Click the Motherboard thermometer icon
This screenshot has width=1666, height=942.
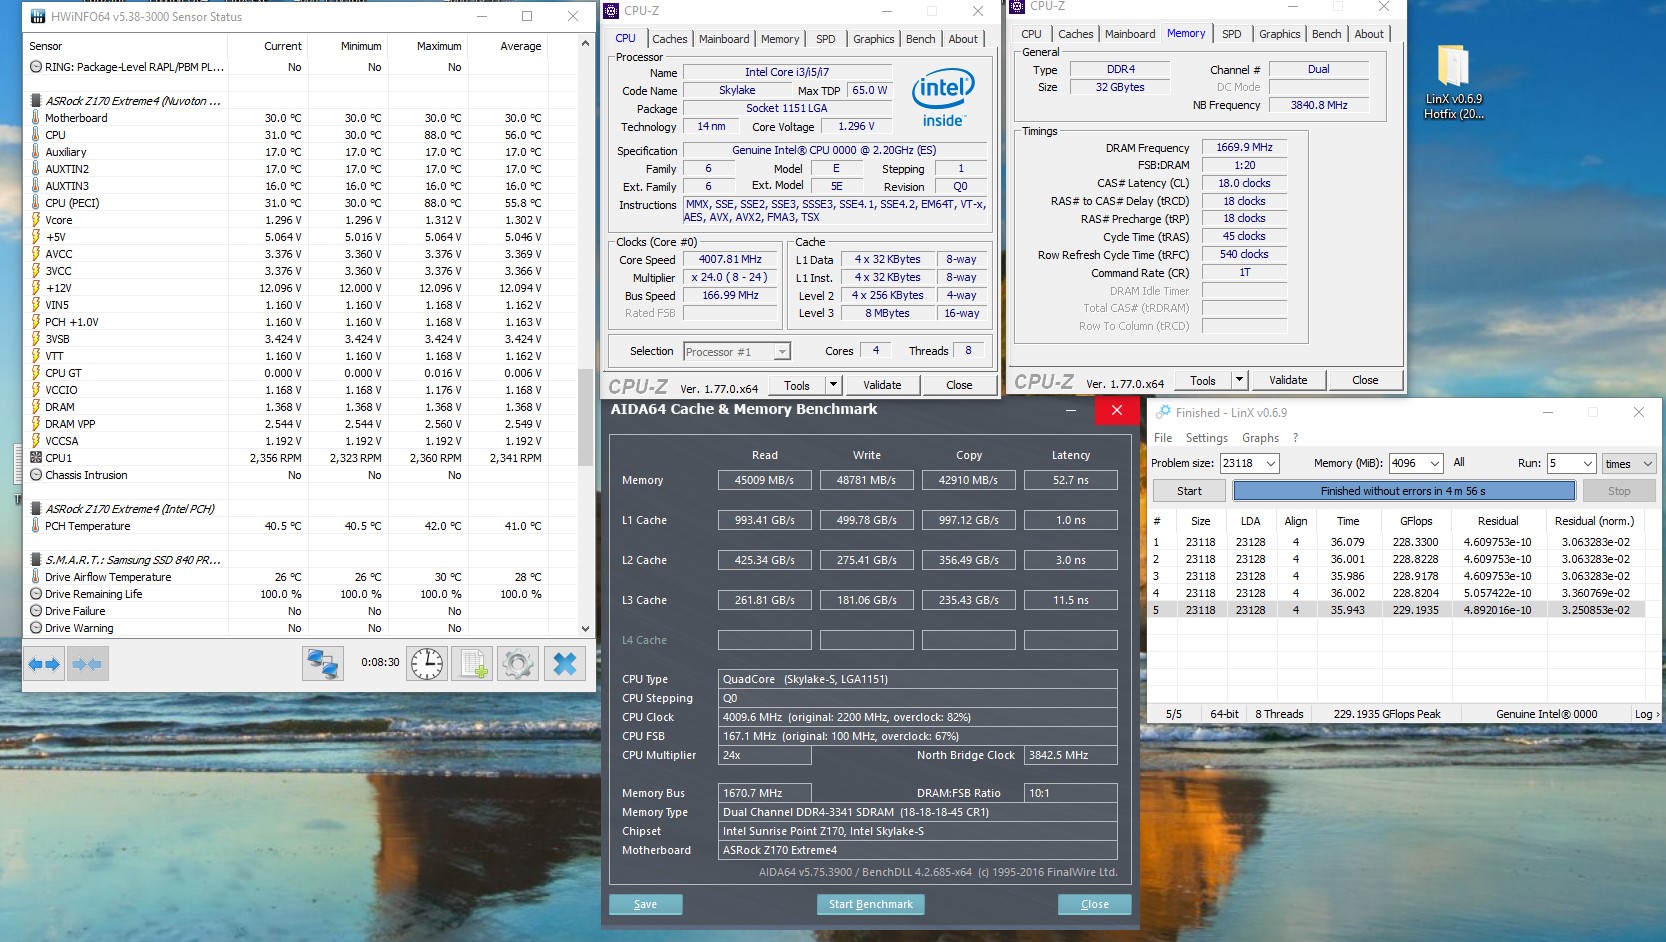(36, 118)
